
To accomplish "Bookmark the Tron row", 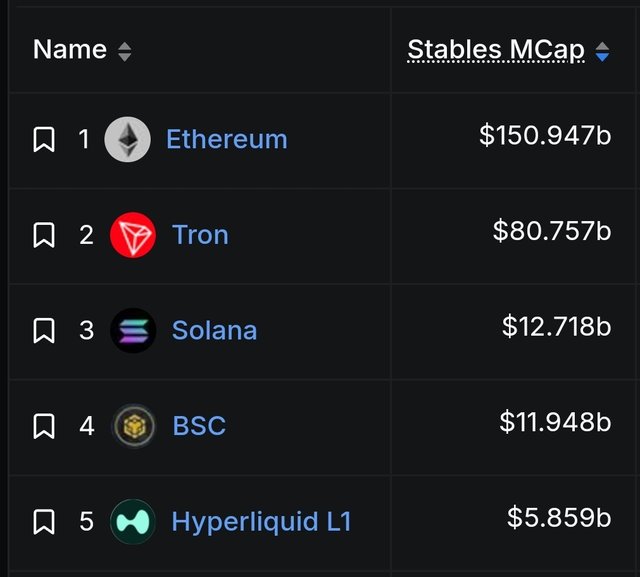I will point(44,235).
